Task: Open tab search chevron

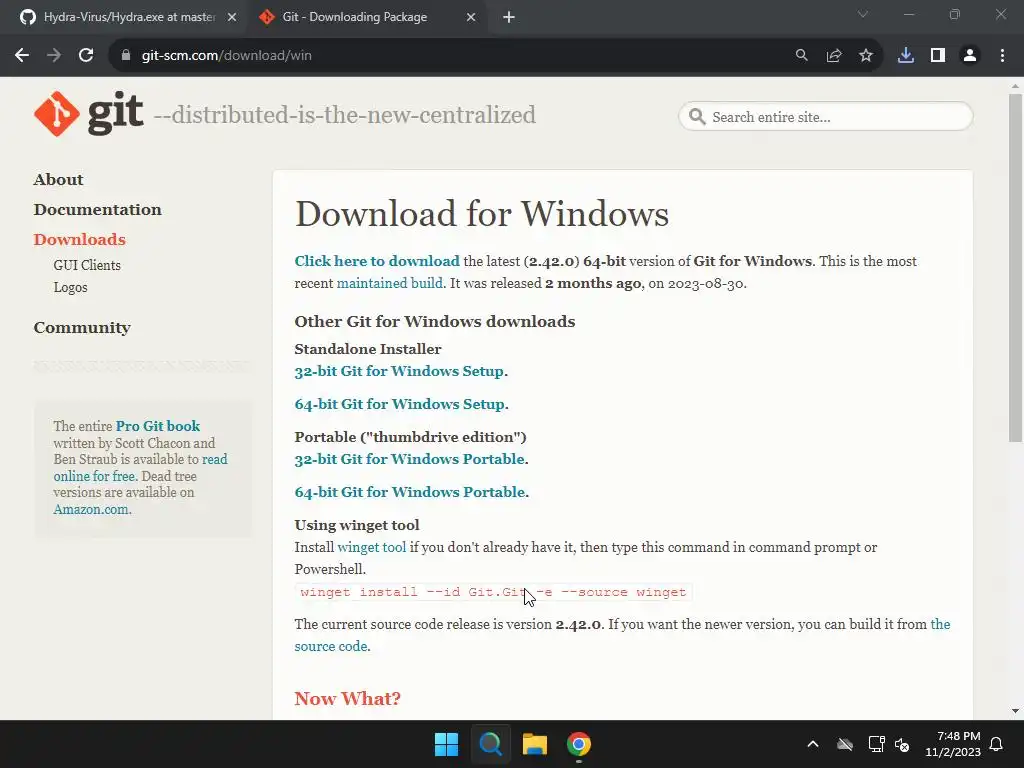Action: (863, 14)
